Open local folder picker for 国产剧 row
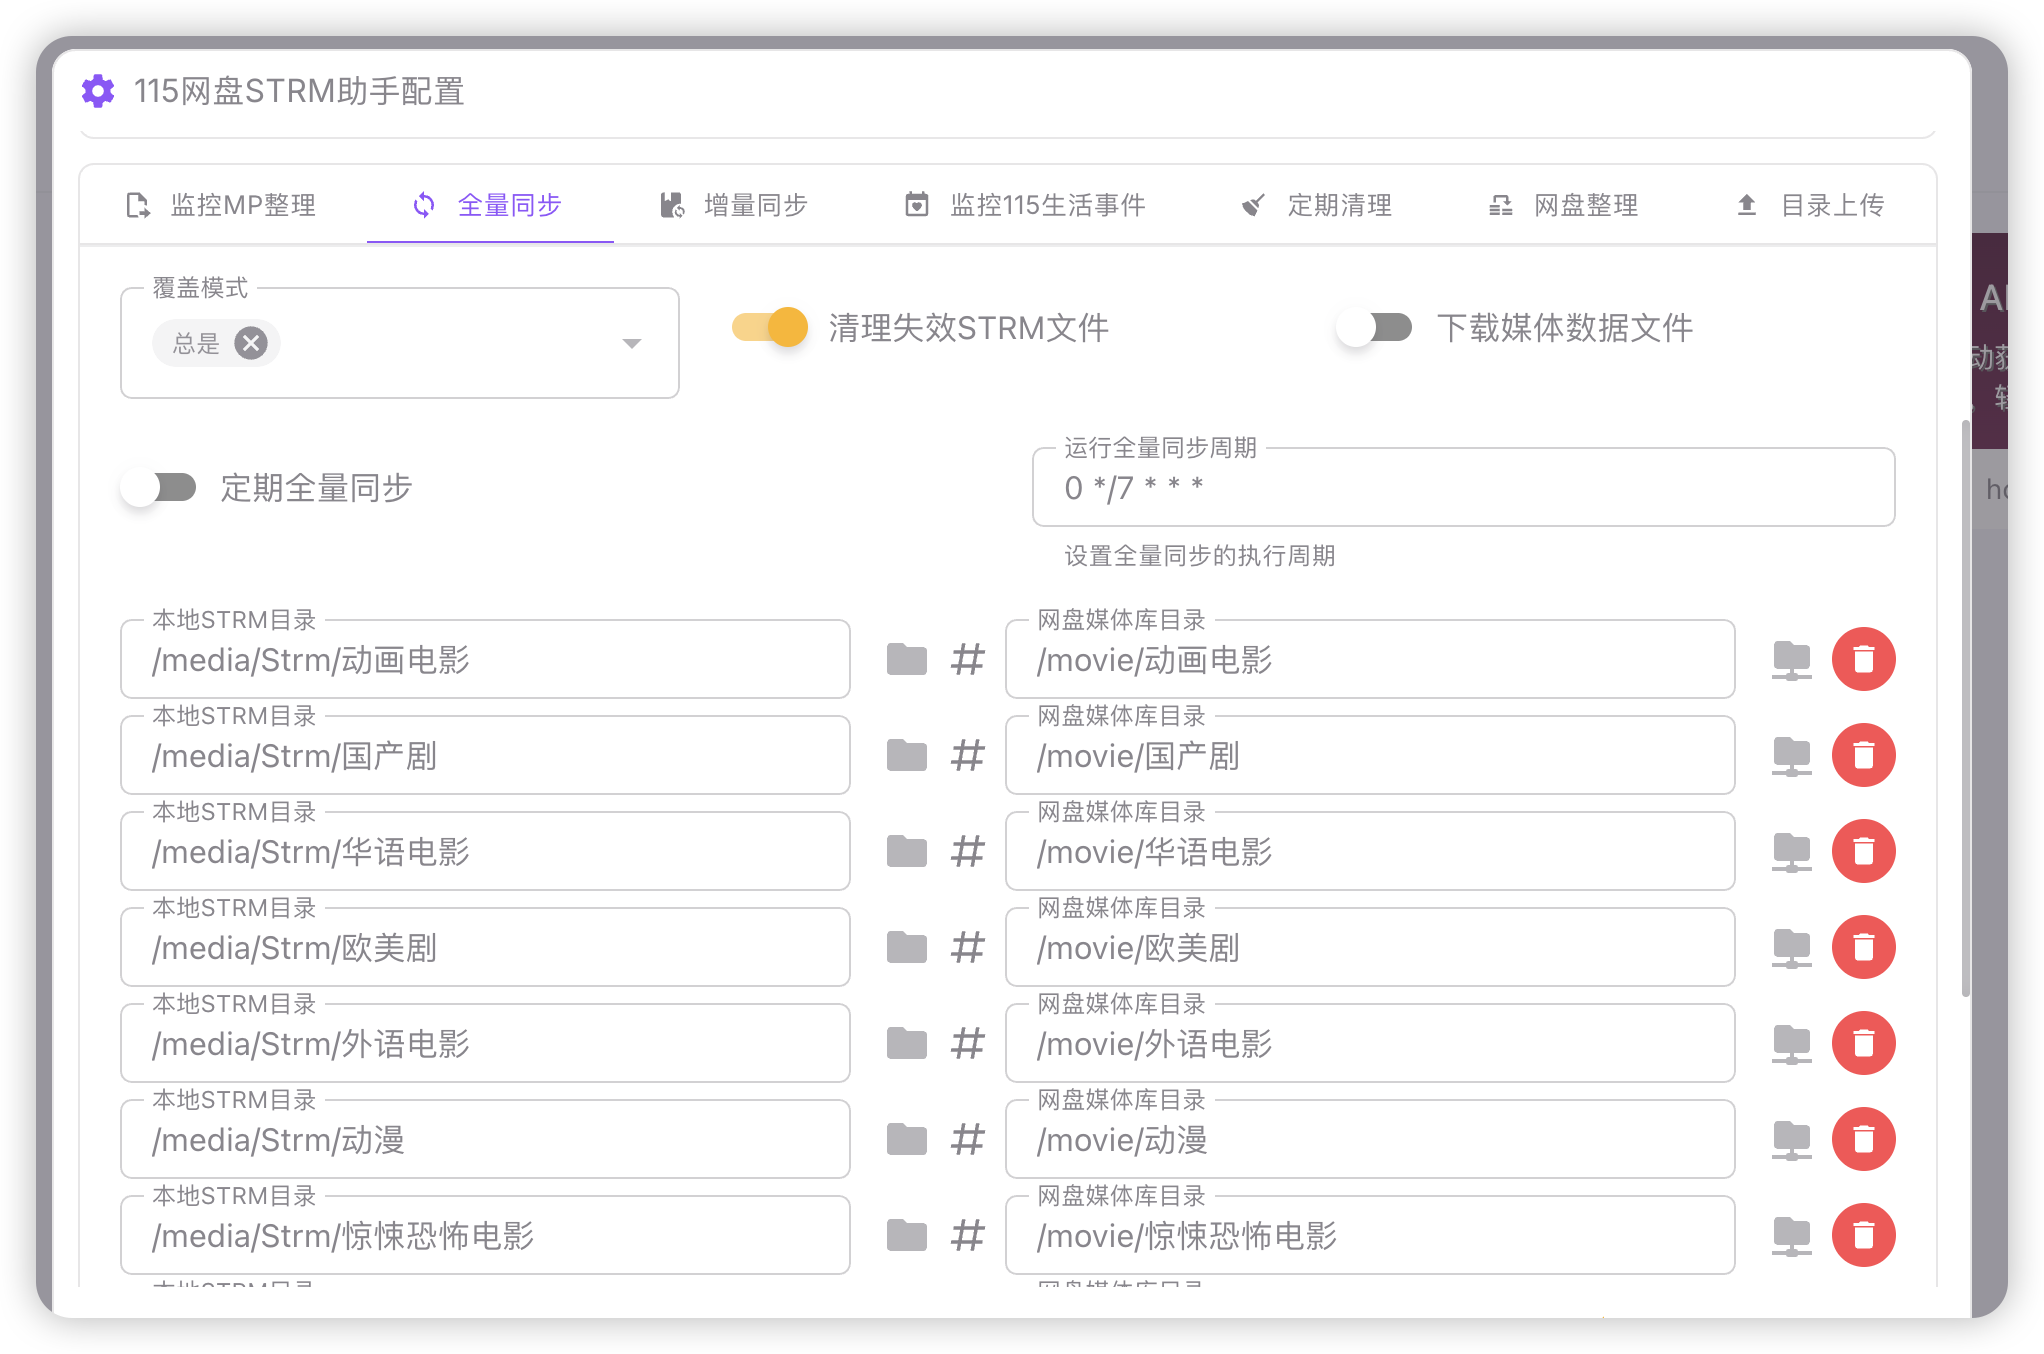Image resolution: width=2044 pixels, height=1354 pixels. click(x=906, y=755)
